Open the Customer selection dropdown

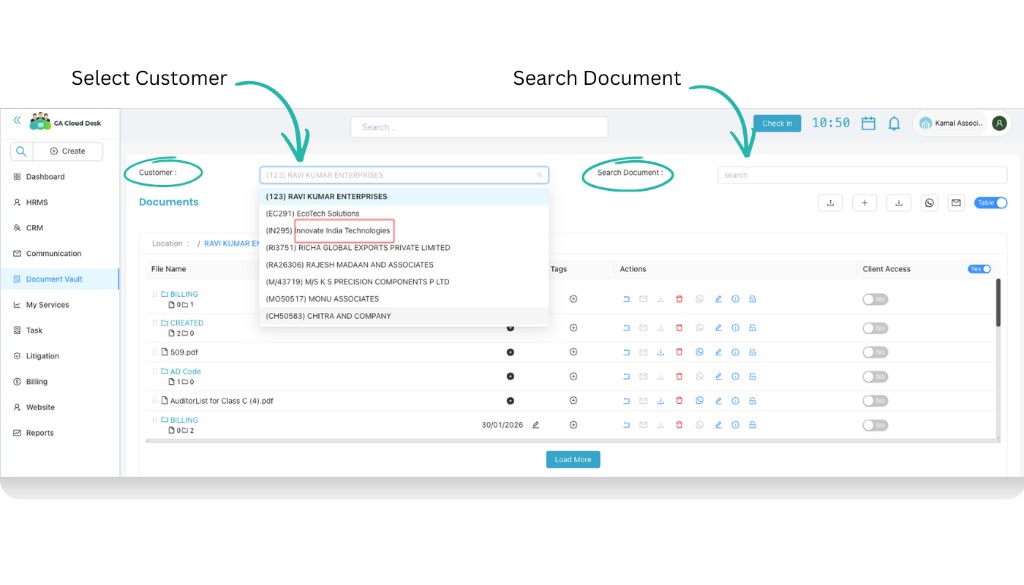404,174
